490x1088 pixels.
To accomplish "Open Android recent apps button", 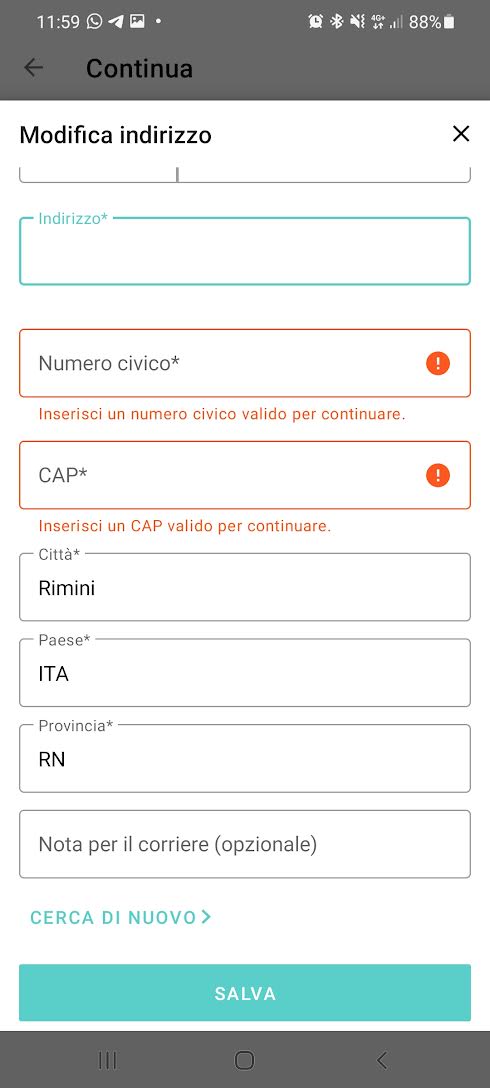I will tap(107, 1060).
